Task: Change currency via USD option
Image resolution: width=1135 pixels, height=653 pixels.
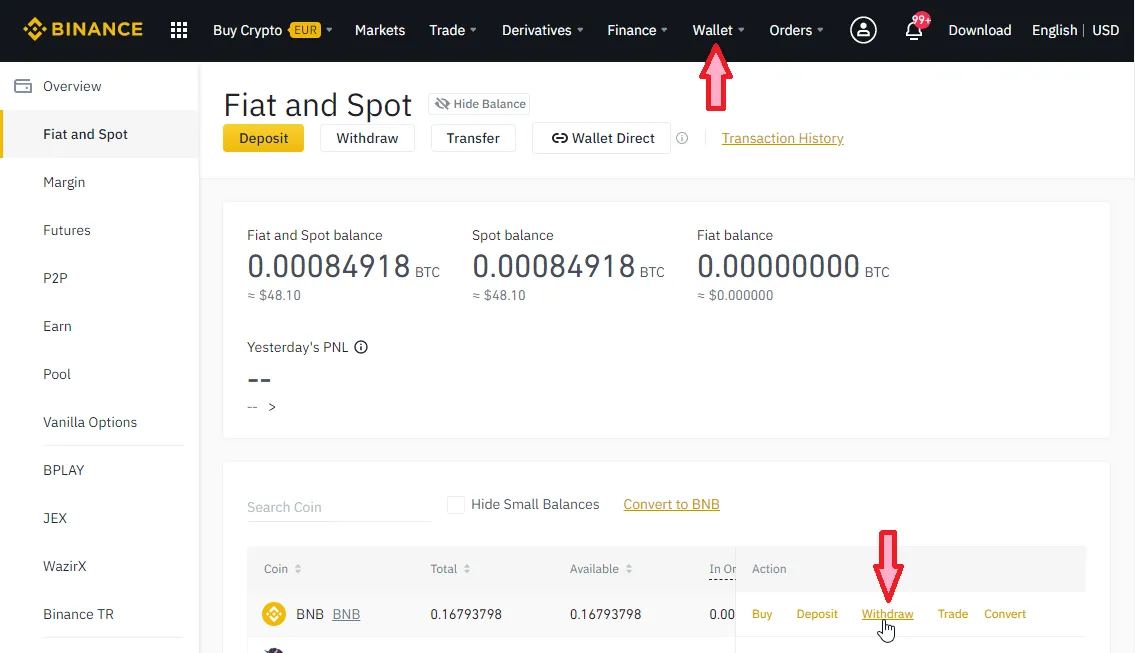Action: point(1105,30)
